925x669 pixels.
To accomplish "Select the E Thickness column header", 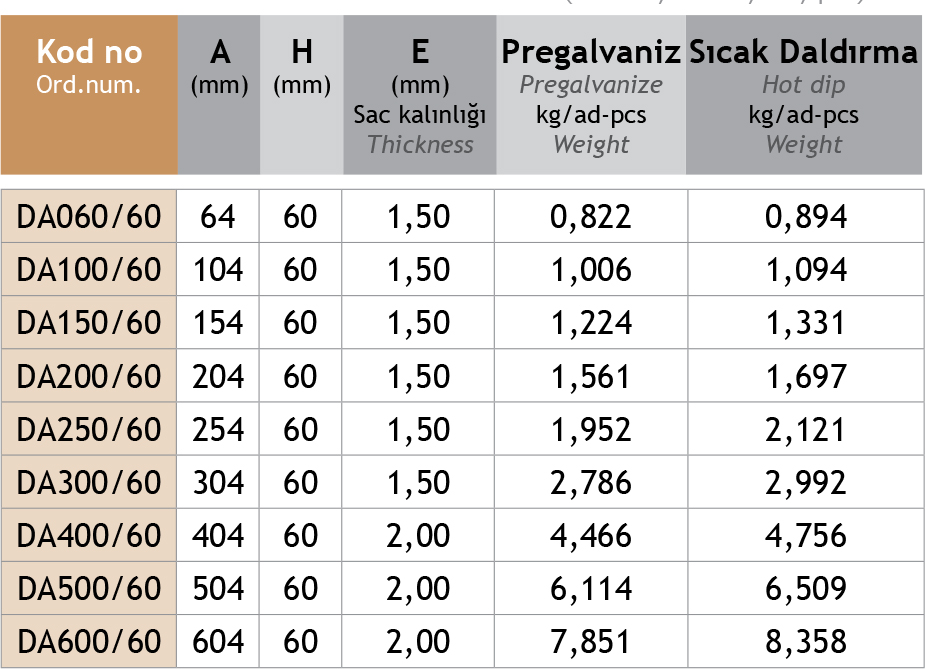I will 419,95.
